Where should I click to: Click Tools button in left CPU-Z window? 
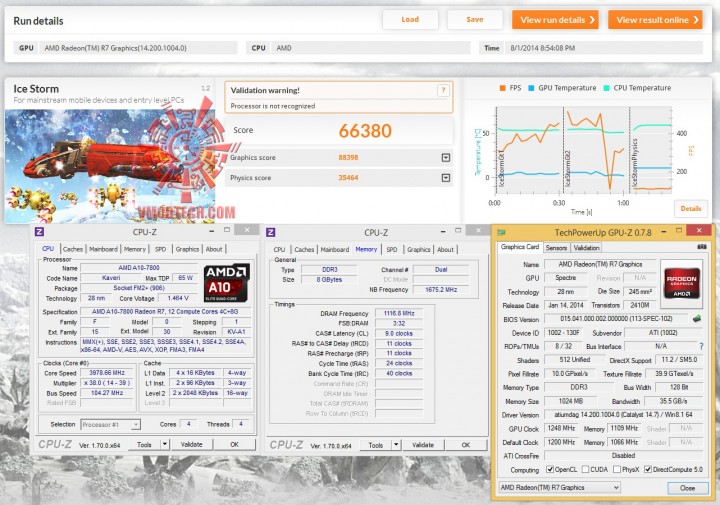[x=144, y=444]
